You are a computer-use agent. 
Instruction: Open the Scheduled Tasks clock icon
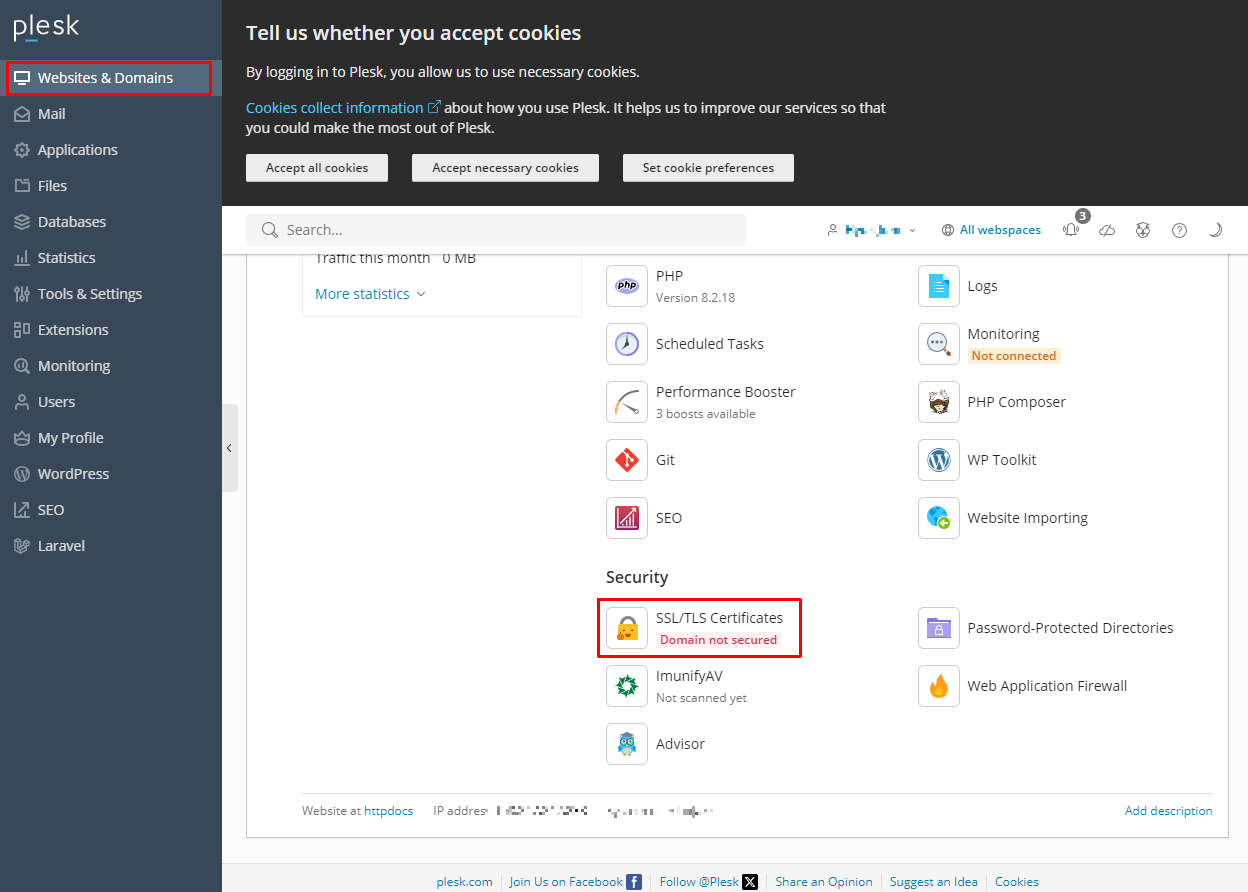click(x=627, y=344)
